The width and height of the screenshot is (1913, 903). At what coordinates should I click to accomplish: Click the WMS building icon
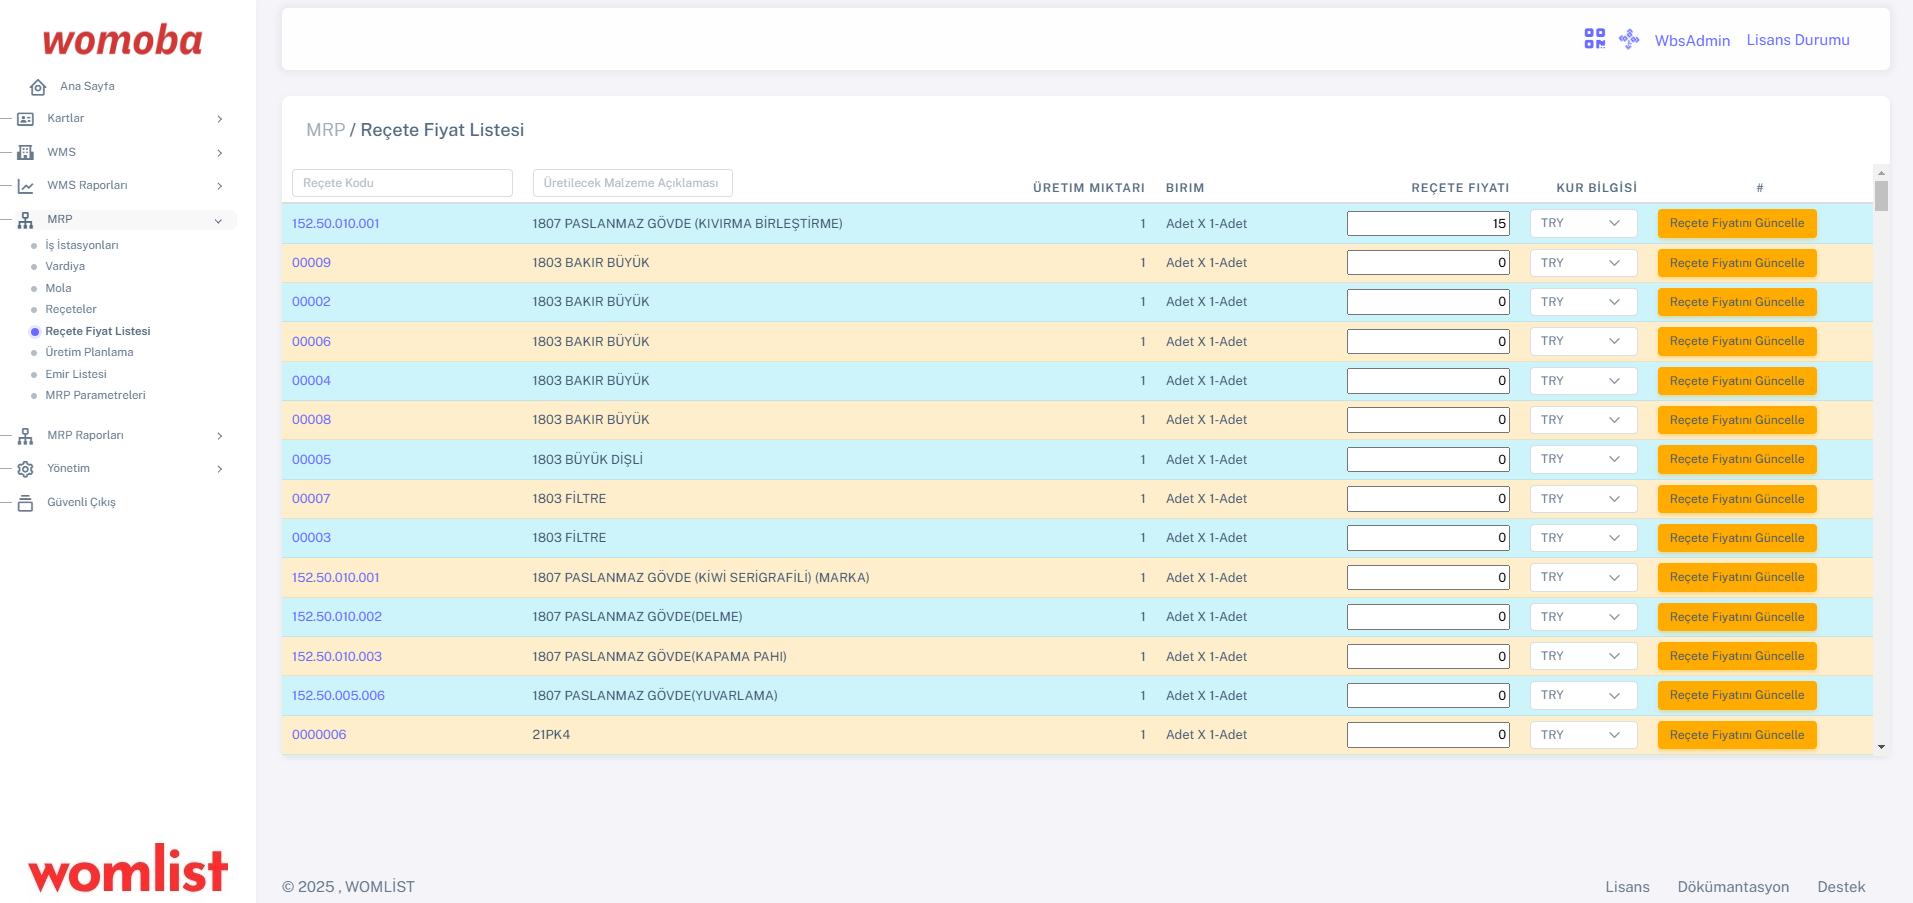(26, 153)
